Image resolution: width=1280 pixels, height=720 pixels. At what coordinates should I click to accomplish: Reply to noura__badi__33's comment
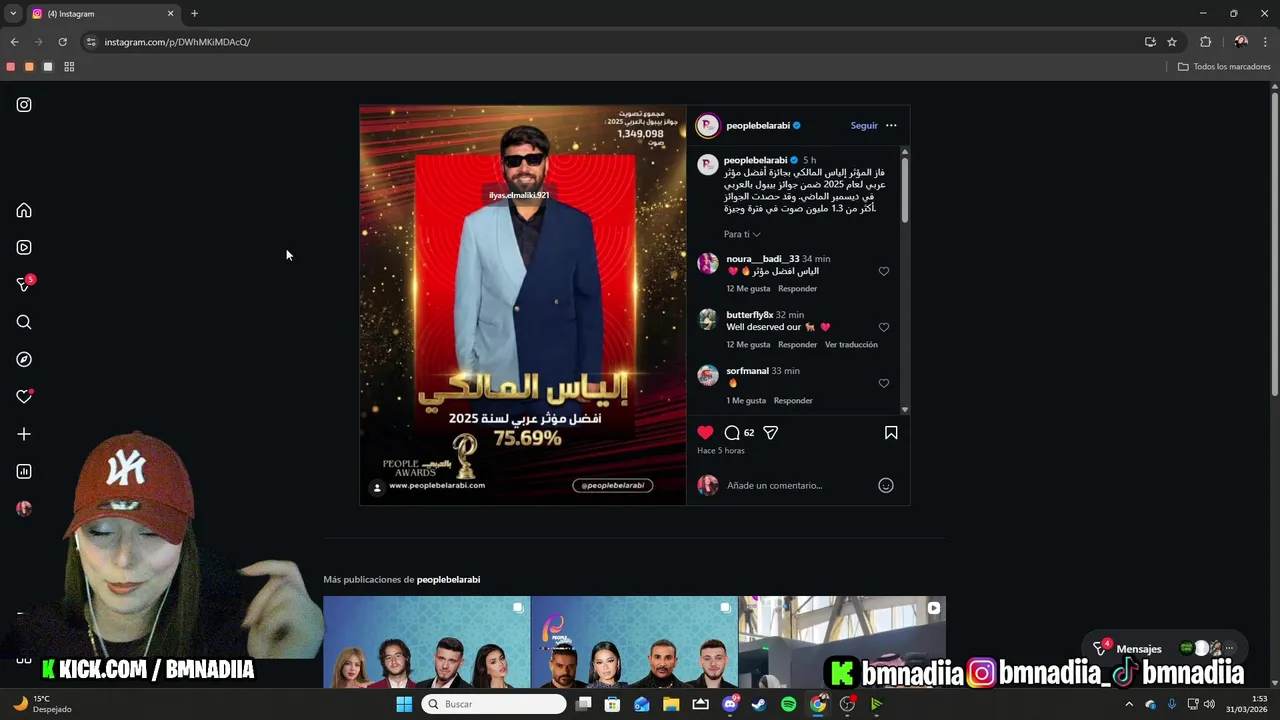[x=797, y=289]
